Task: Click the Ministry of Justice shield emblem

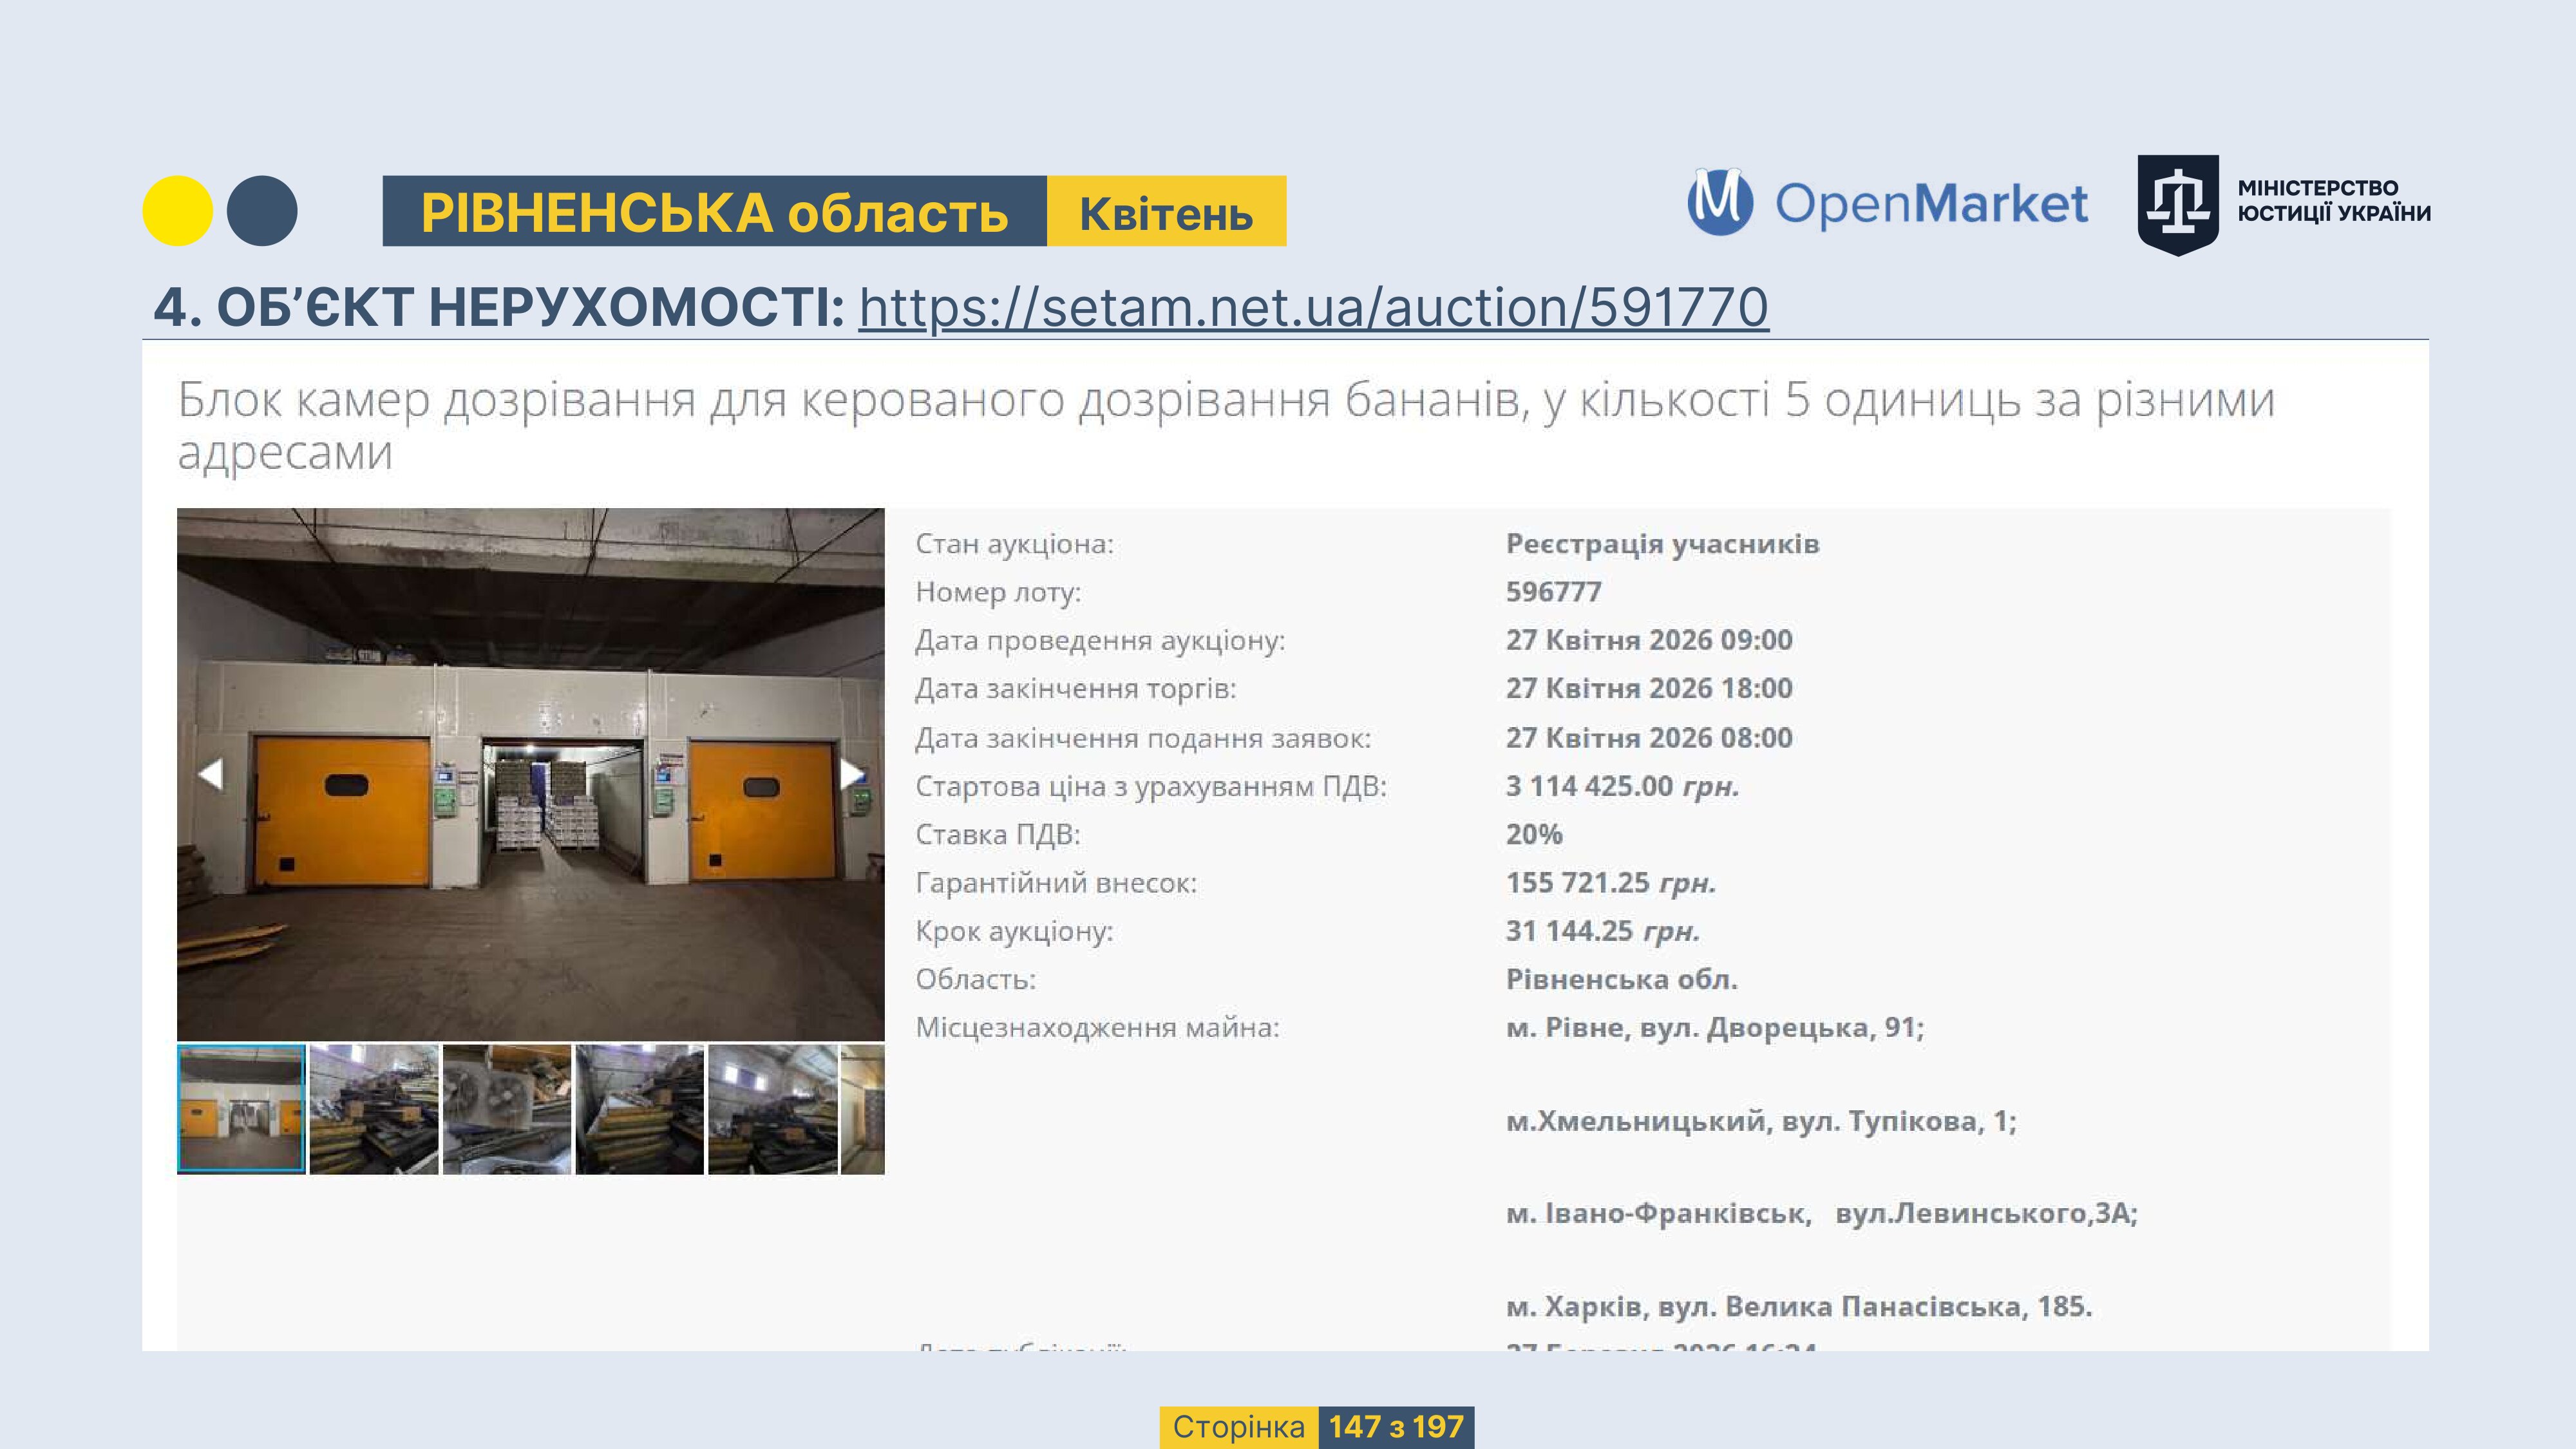Action: pyautogui.click(x=2177, y=205)
